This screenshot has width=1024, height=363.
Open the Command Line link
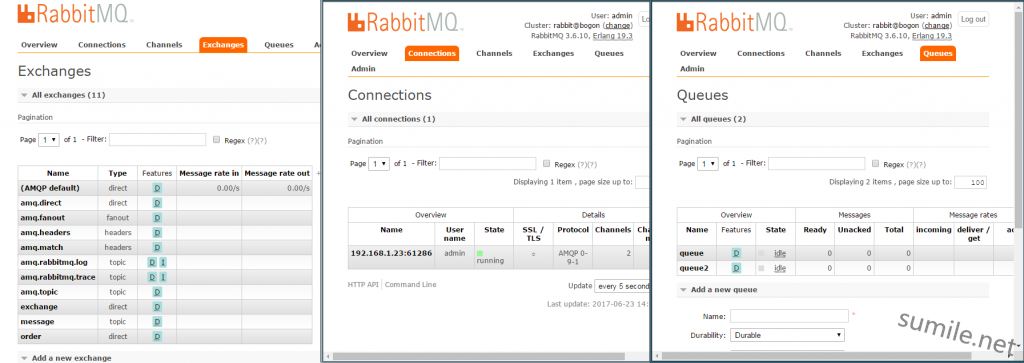(x=410, y=285)
